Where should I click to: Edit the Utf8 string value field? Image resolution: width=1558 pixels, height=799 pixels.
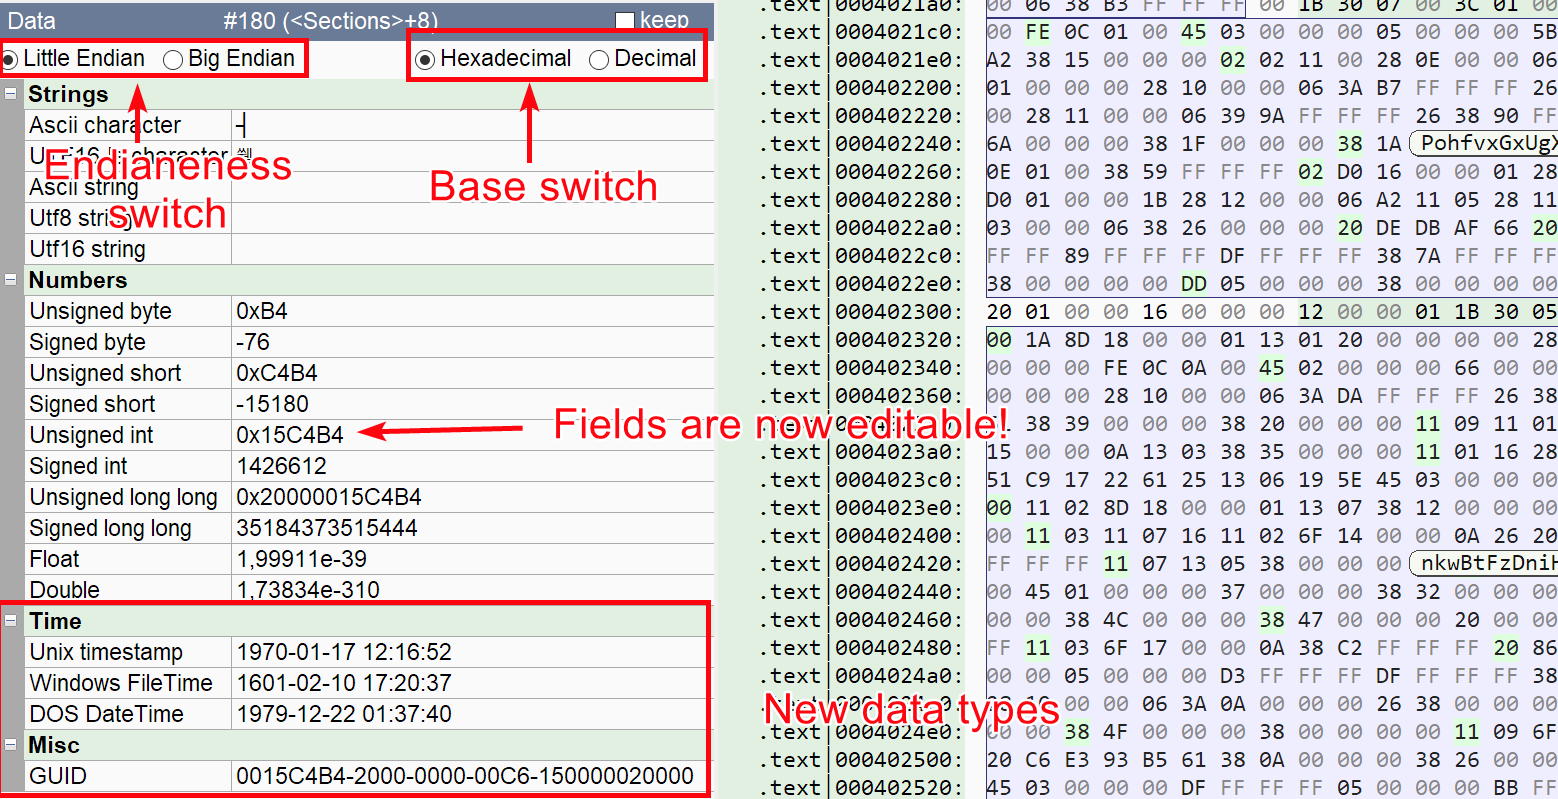point(472,218)
